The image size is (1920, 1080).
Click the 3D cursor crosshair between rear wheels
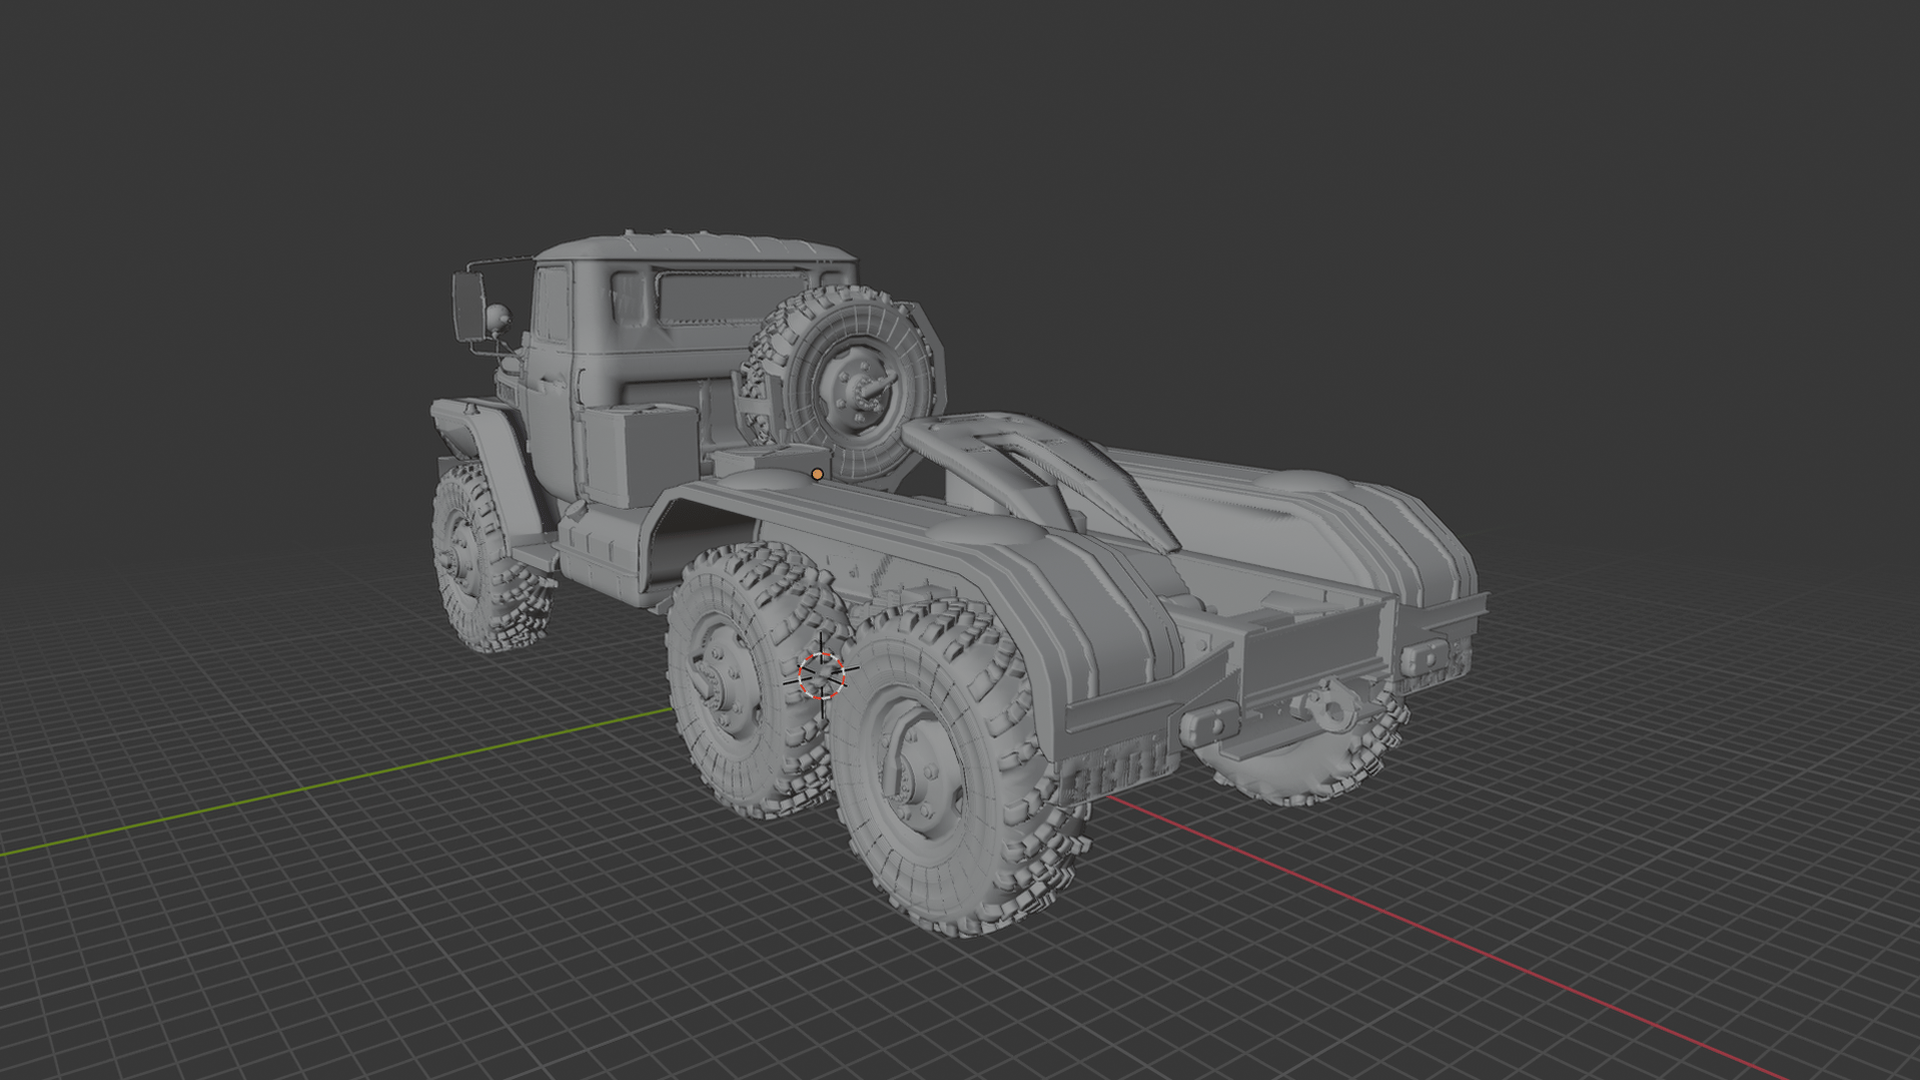point(822,676)
